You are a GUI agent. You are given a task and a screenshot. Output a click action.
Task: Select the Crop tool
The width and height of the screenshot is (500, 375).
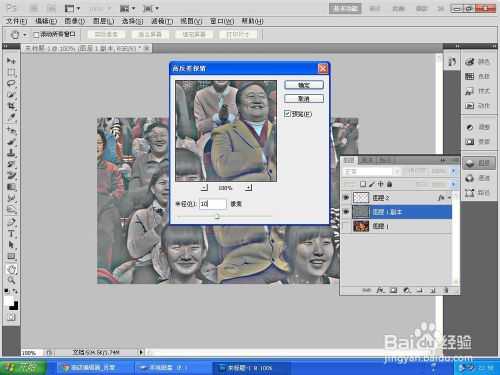pos(11,106)
